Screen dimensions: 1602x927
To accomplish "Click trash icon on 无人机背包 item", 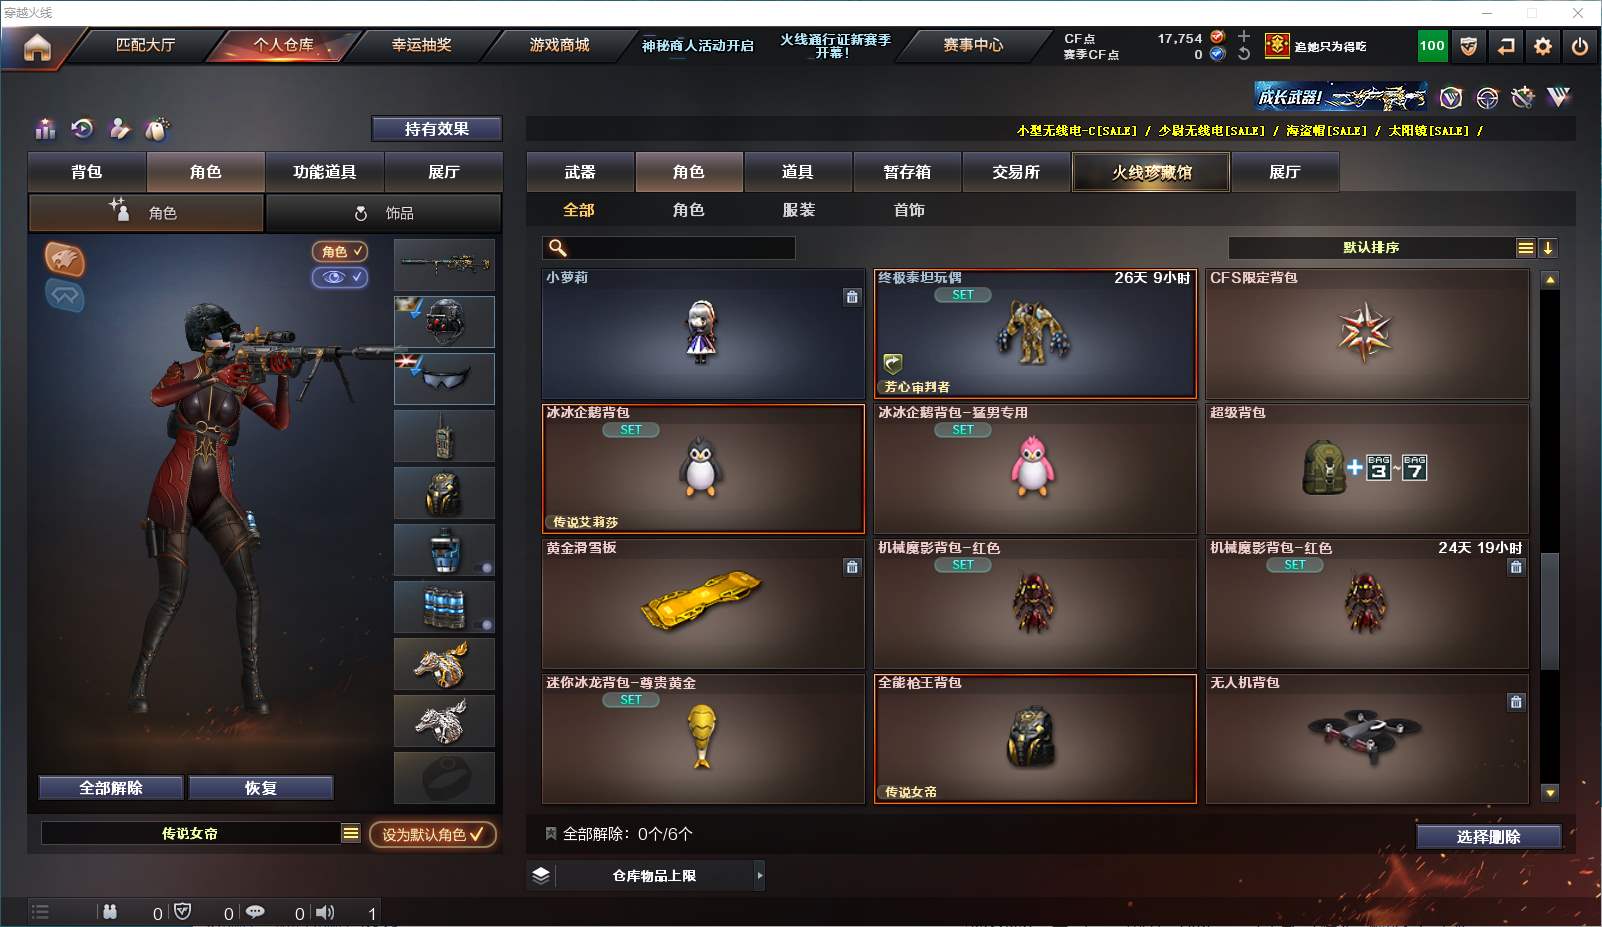I will point(1516,702).
